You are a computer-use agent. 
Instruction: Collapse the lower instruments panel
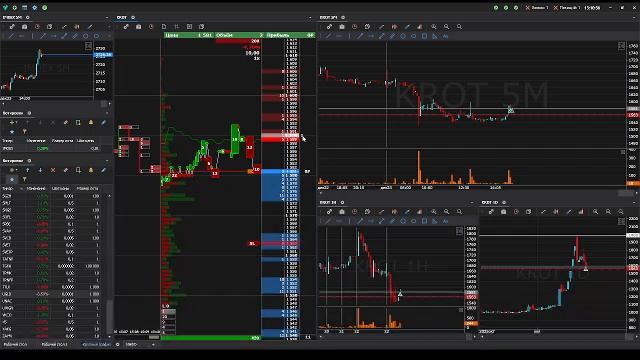pyautogui.click(x=107, y=161)
